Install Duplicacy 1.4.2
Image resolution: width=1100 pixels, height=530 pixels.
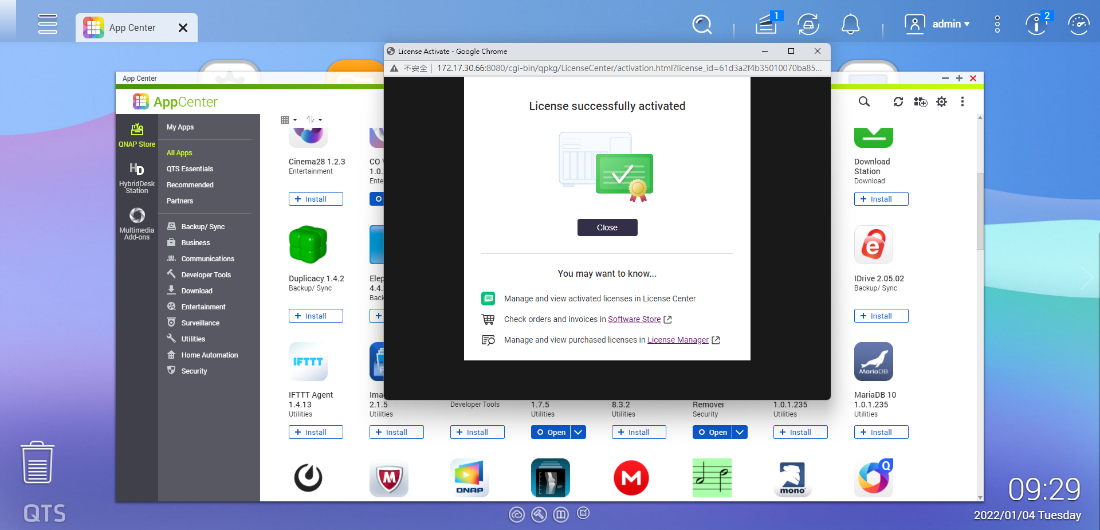316,316
